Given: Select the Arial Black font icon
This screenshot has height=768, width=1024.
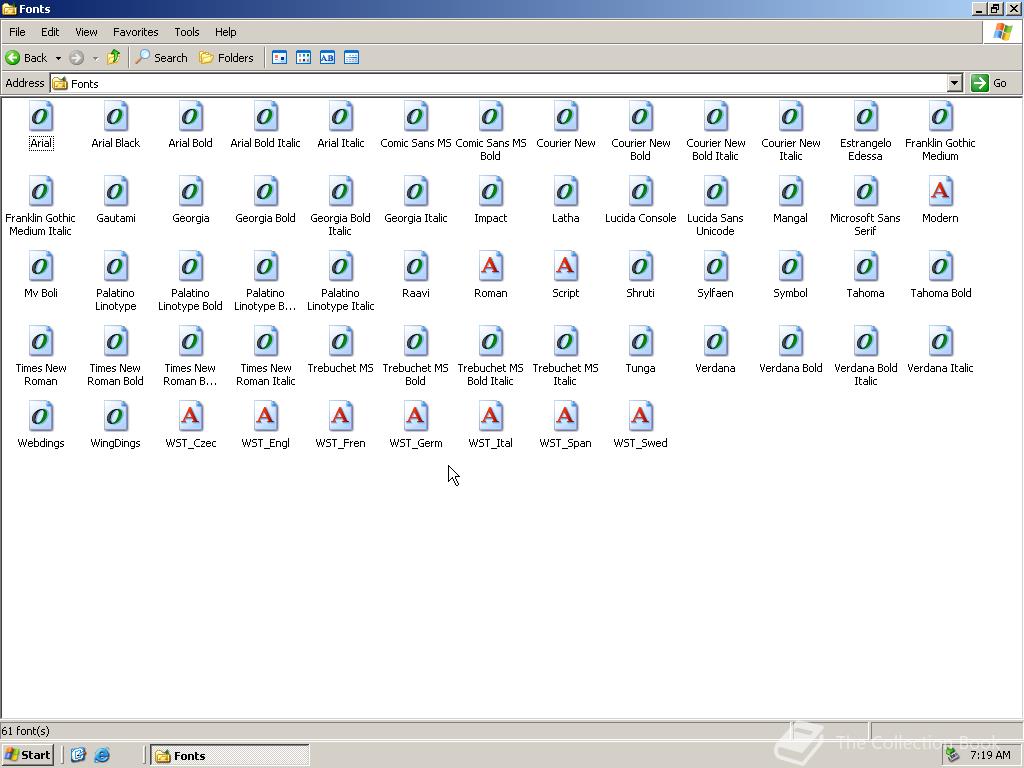Looking at the screenshot, I should (116, 117).
